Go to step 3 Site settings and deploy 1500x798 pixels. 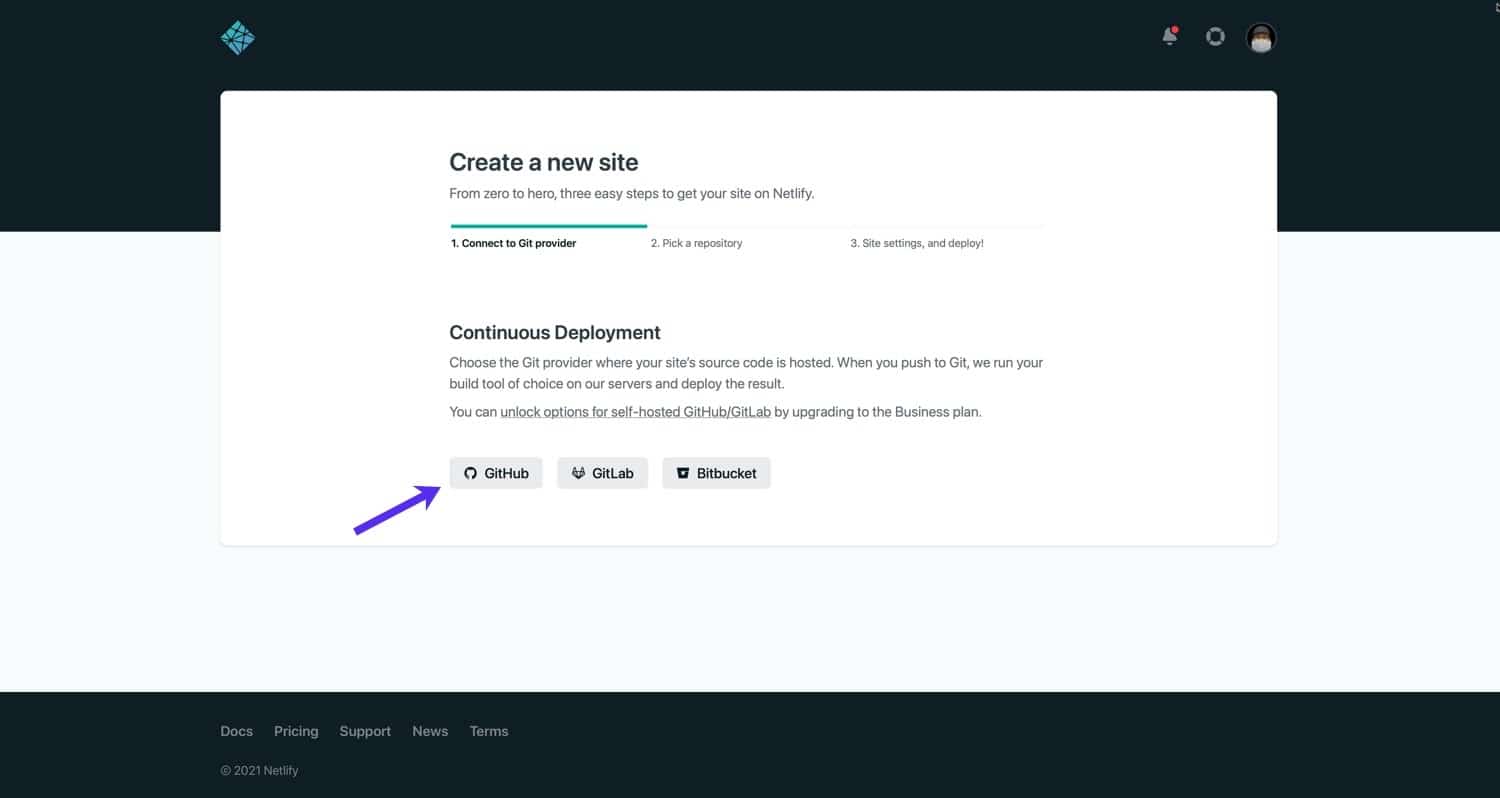tap(916, 243)
